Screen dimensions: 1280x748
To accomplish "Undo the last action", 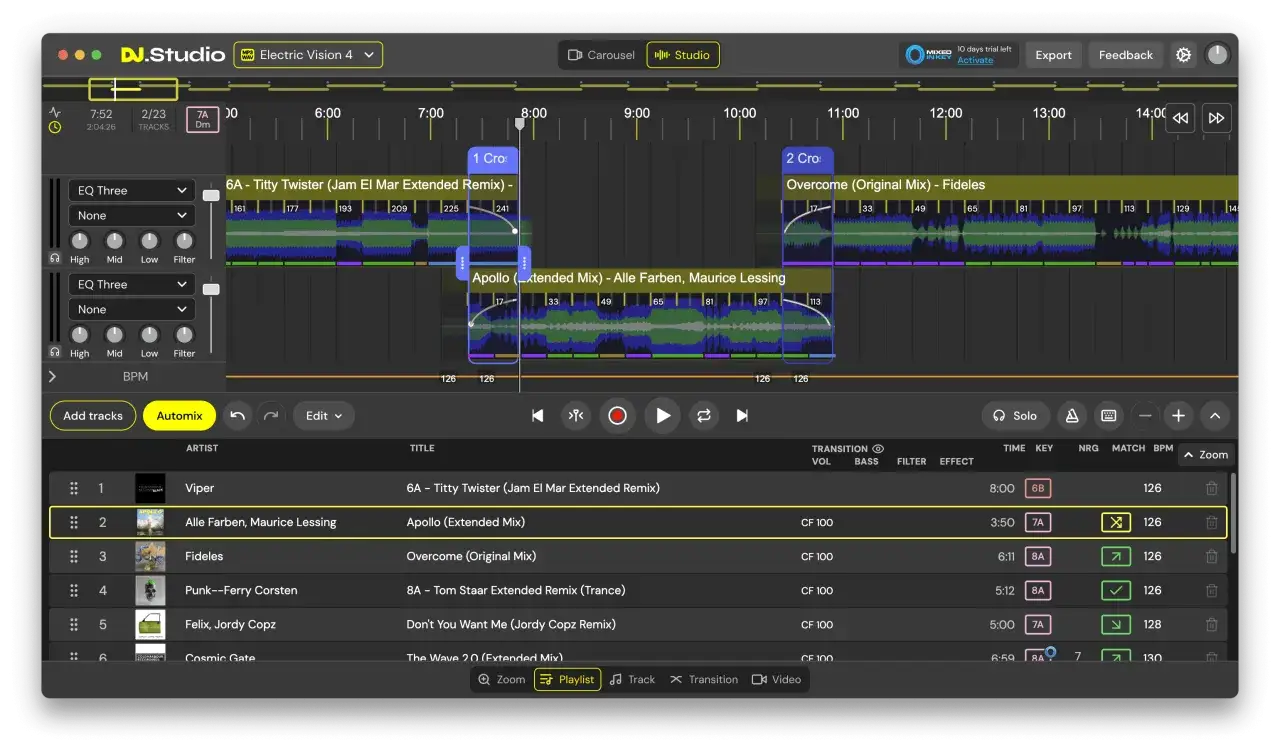I will (x=237, y=416).
